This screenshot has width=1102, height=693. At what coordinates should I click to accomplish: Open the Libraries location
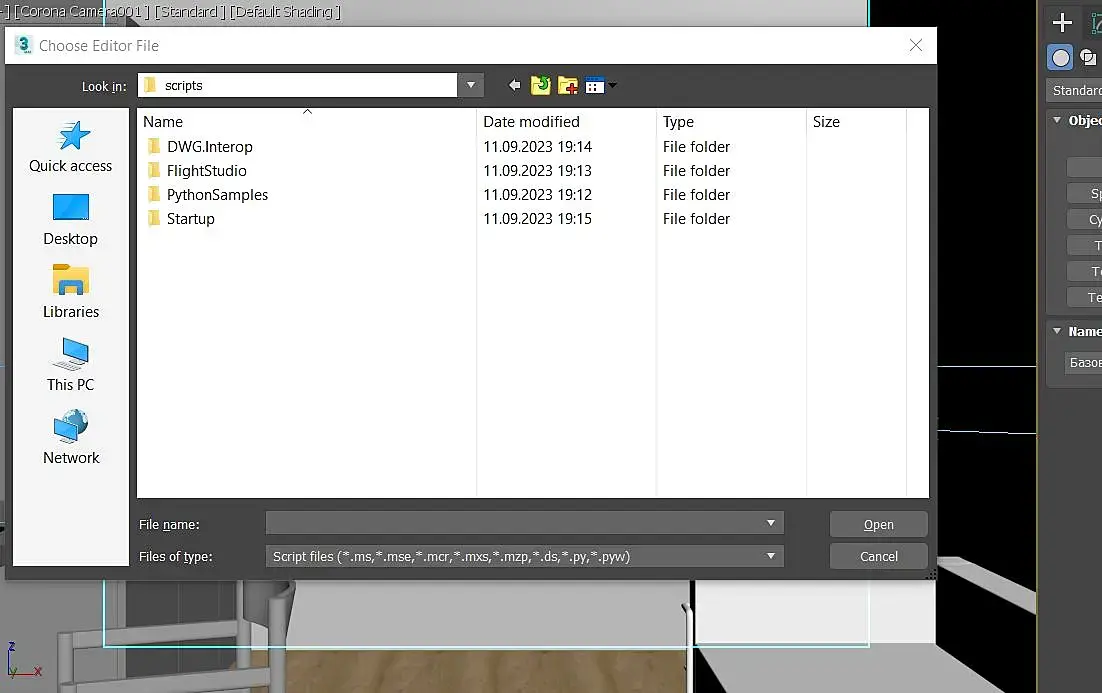[71, 292]
